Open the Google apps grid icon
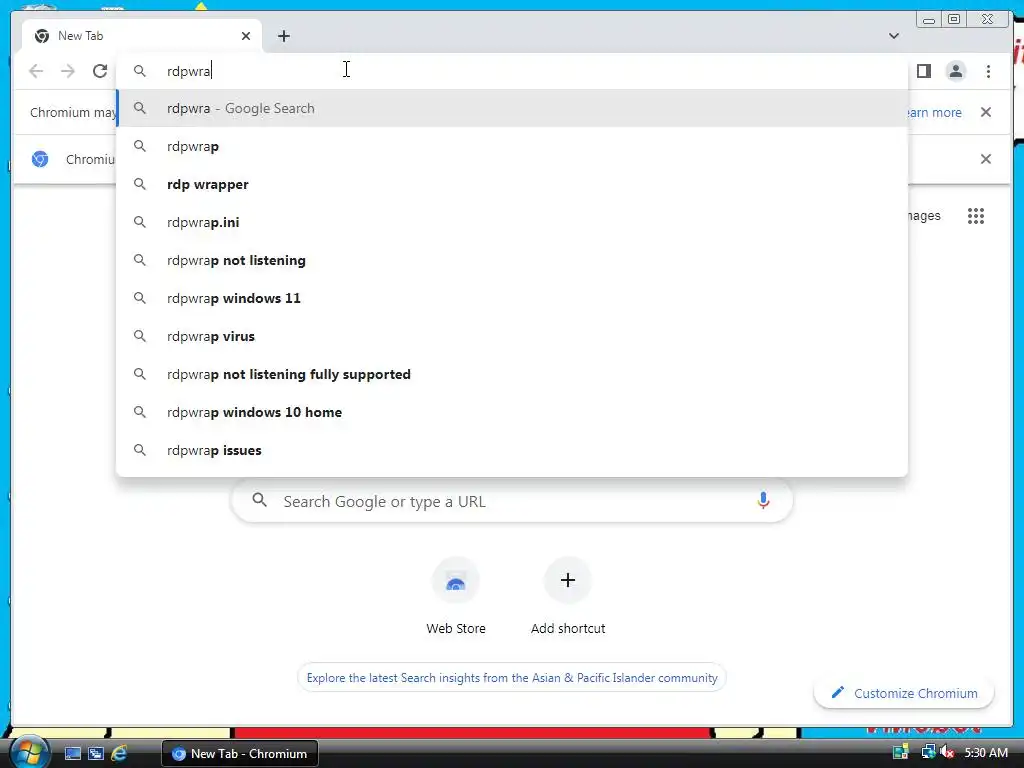Image resolution: width=1024 pixels, height=768 pixels. [976, 216]
